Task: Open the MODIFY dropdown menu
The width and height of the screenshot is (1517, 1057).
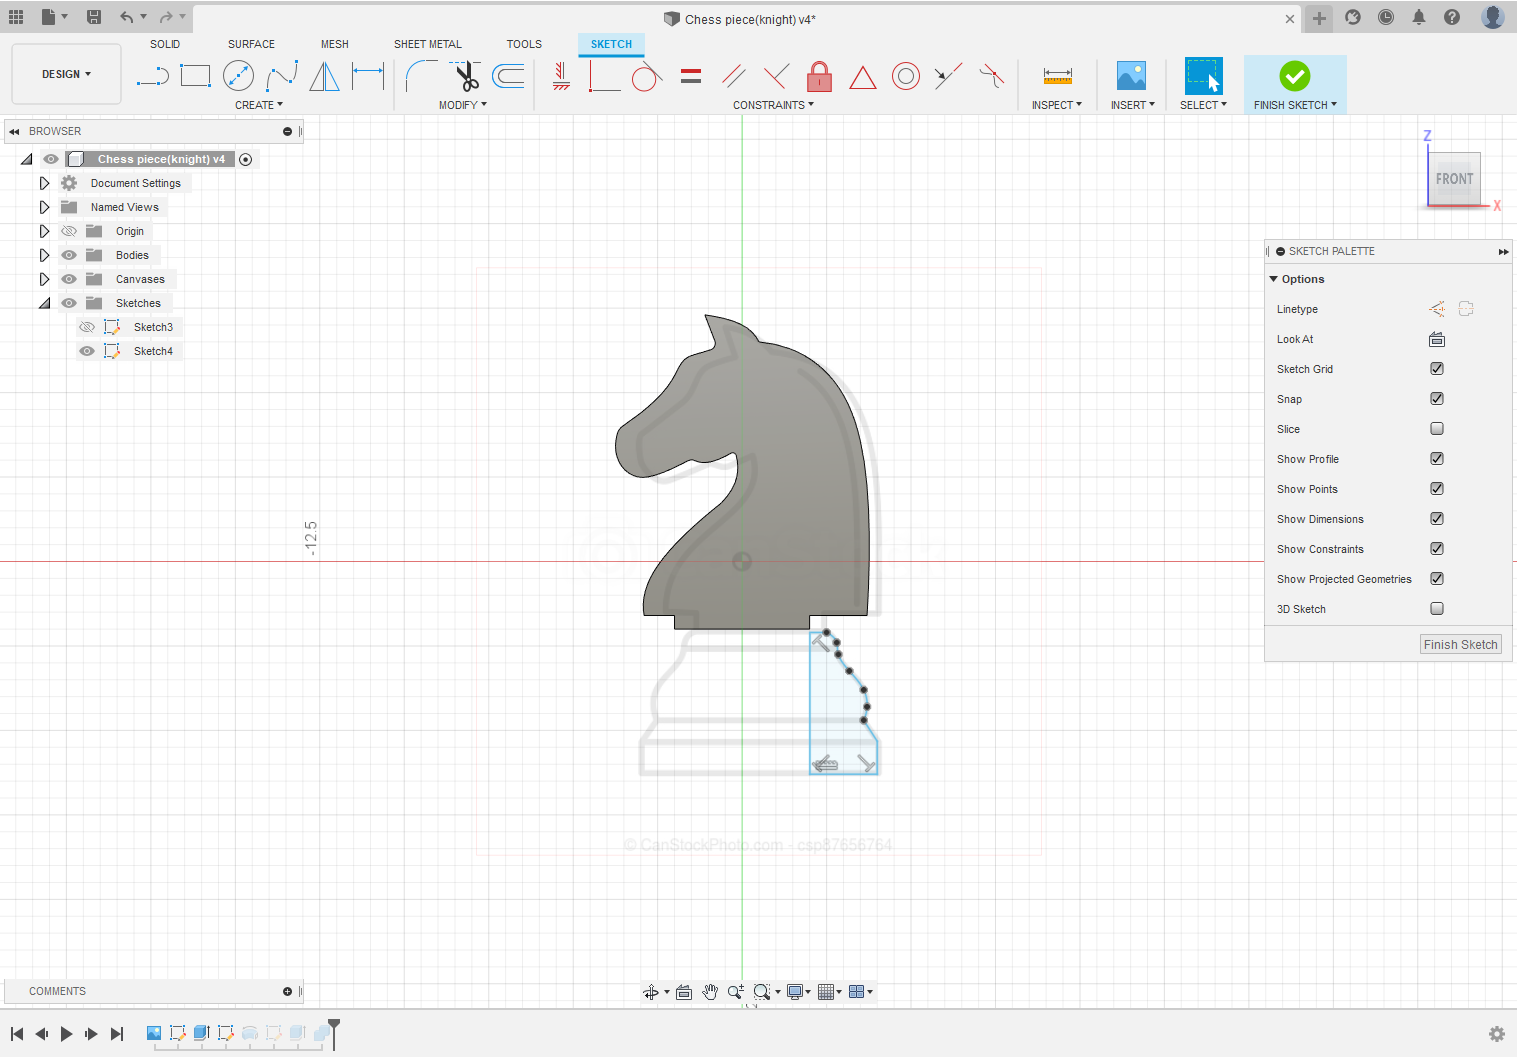Action: (x=463, y=105)
